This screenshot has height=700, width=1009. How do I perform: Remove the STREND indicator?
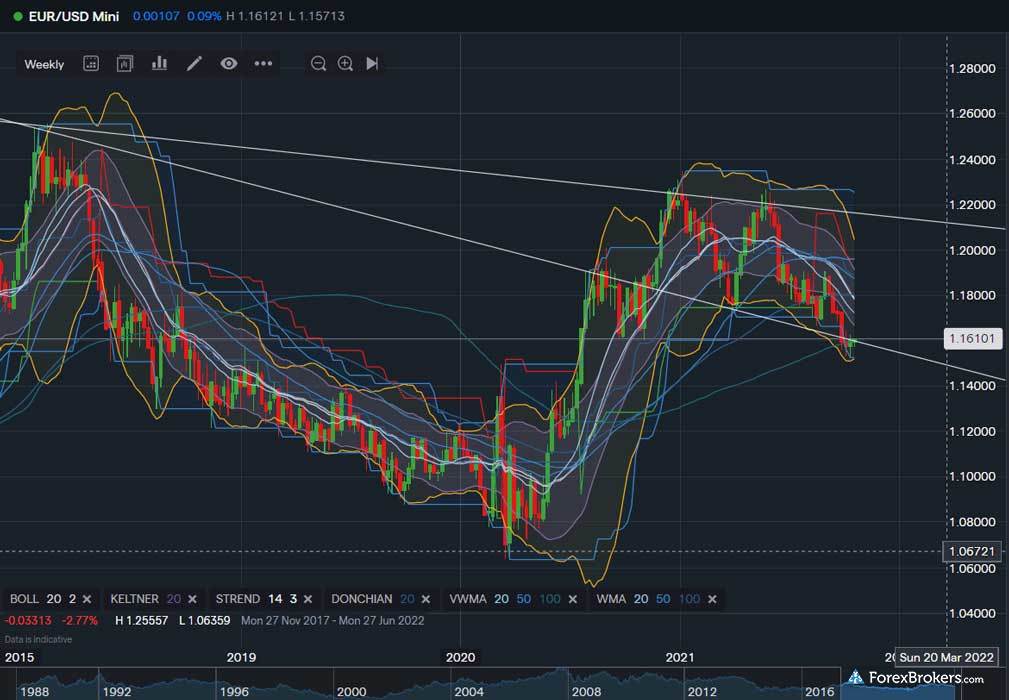tap(309, 599)
